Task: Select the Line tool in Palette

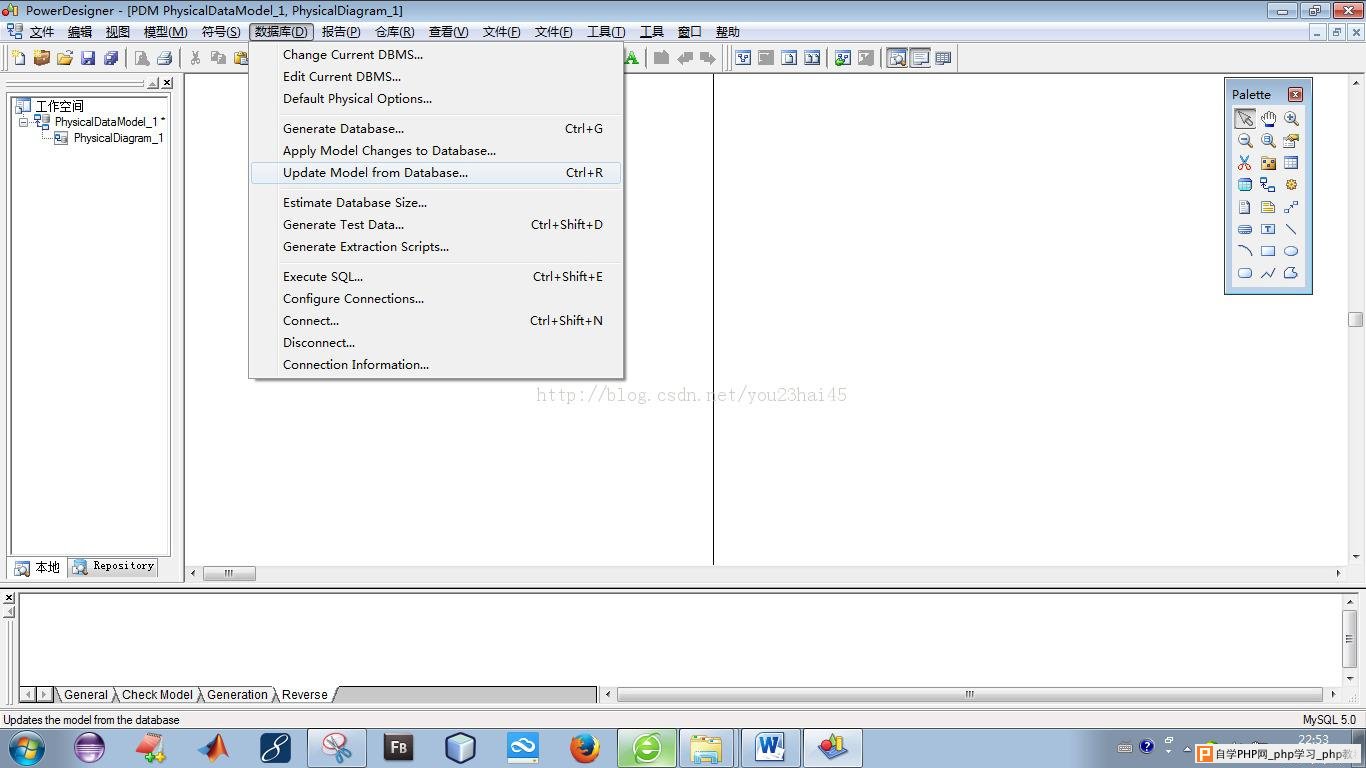Action: point(1291,229)
